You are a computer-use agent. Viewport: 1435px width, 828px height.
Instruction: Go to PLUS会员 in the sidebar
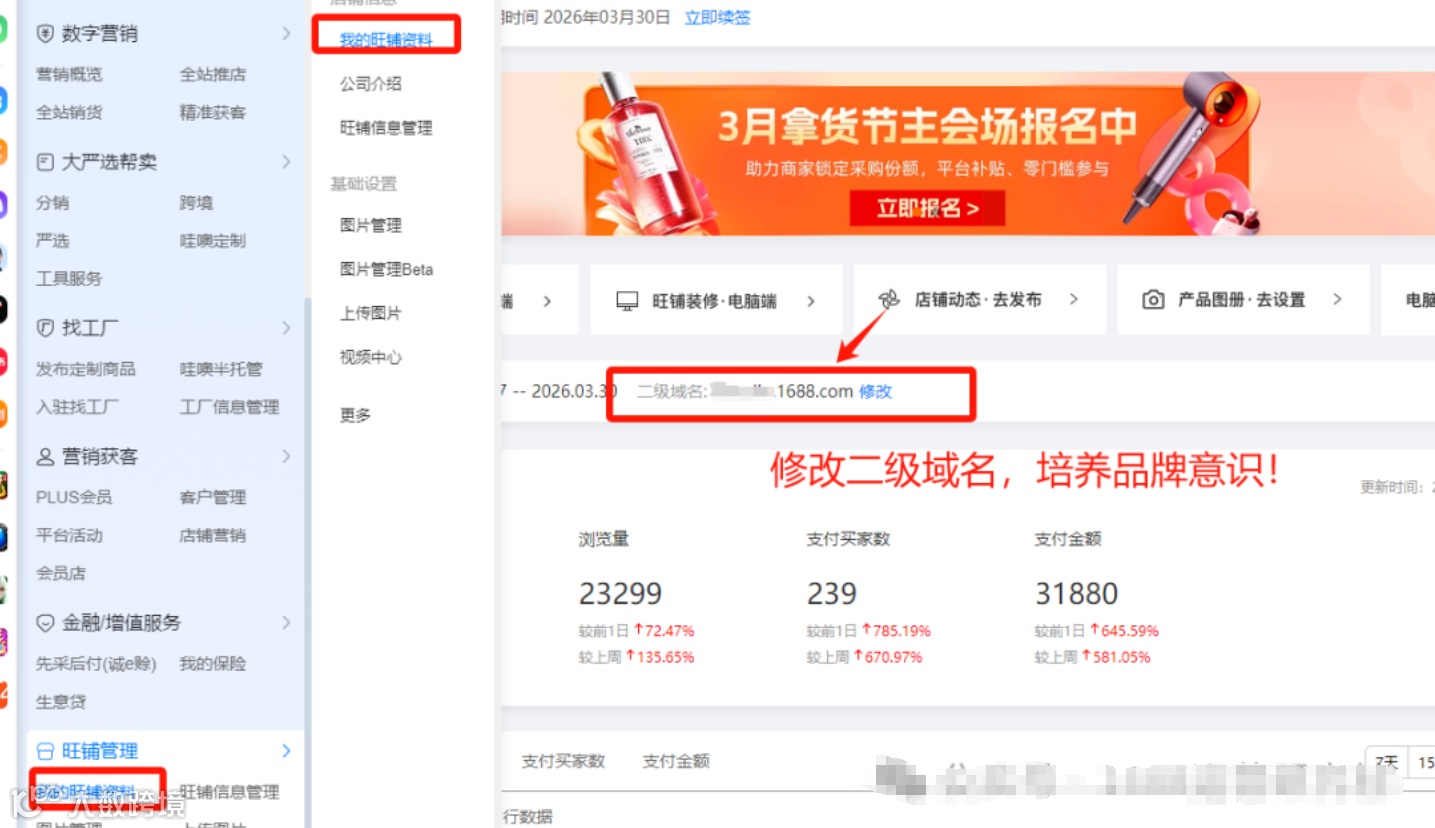74,497
